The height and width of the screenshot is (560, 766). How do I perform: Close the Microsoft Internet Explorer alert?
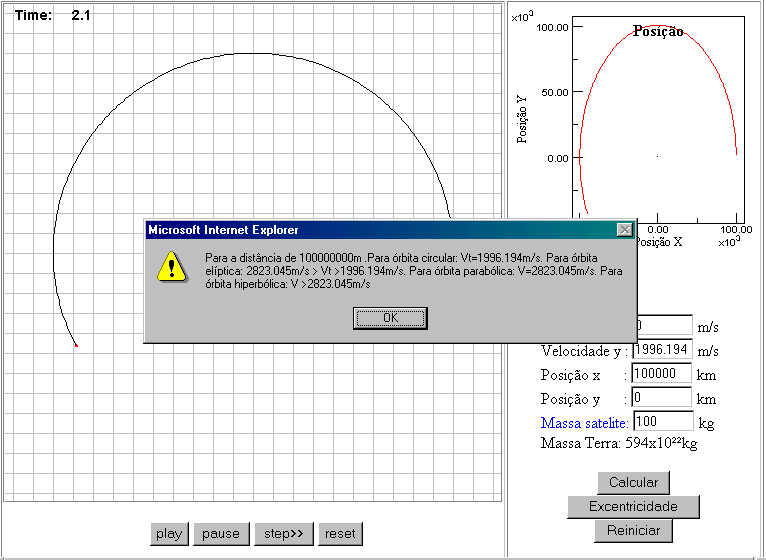click(625, 230)
